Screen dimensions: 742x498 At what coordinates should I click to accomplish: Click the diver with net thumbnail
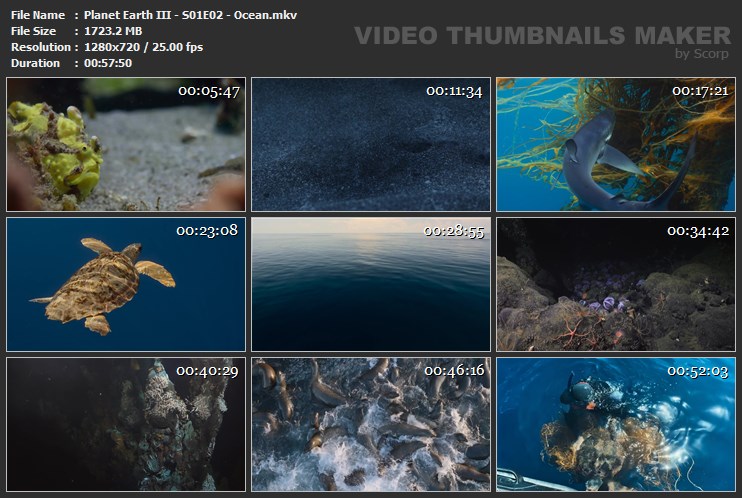(x=616, y=424)
